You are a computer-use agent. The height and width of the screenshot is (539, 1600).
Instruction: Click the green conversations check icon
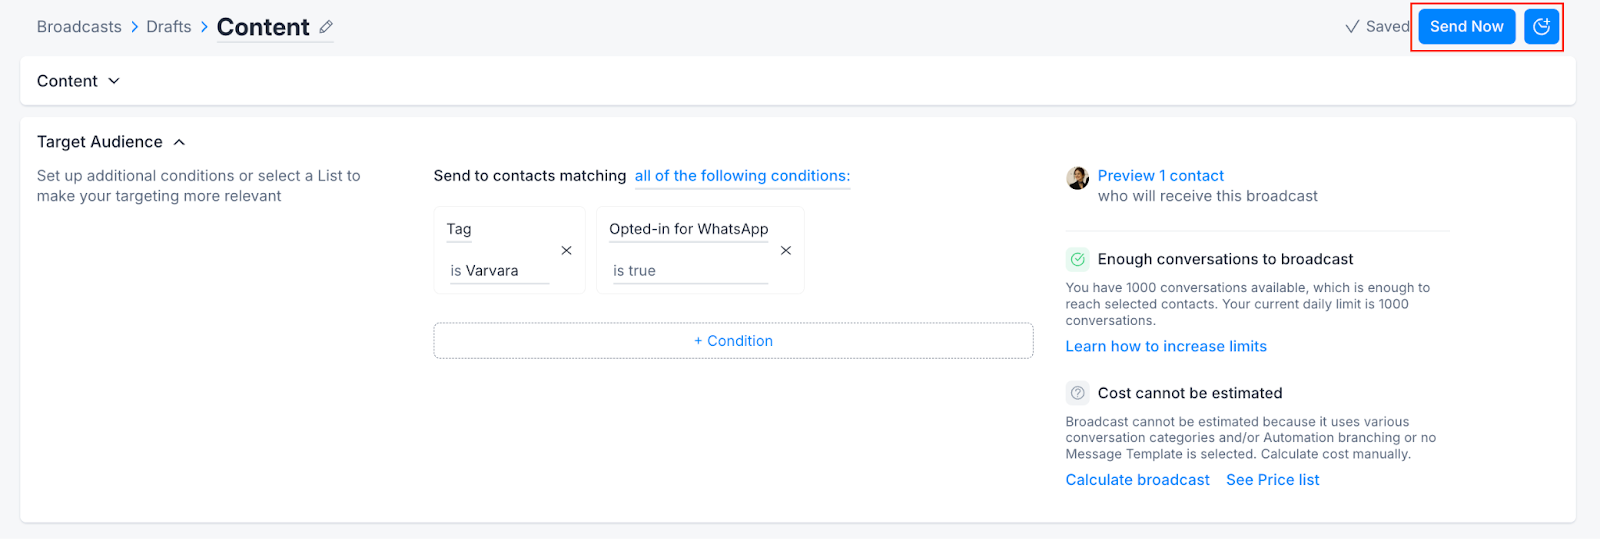tap(1078, 259)
